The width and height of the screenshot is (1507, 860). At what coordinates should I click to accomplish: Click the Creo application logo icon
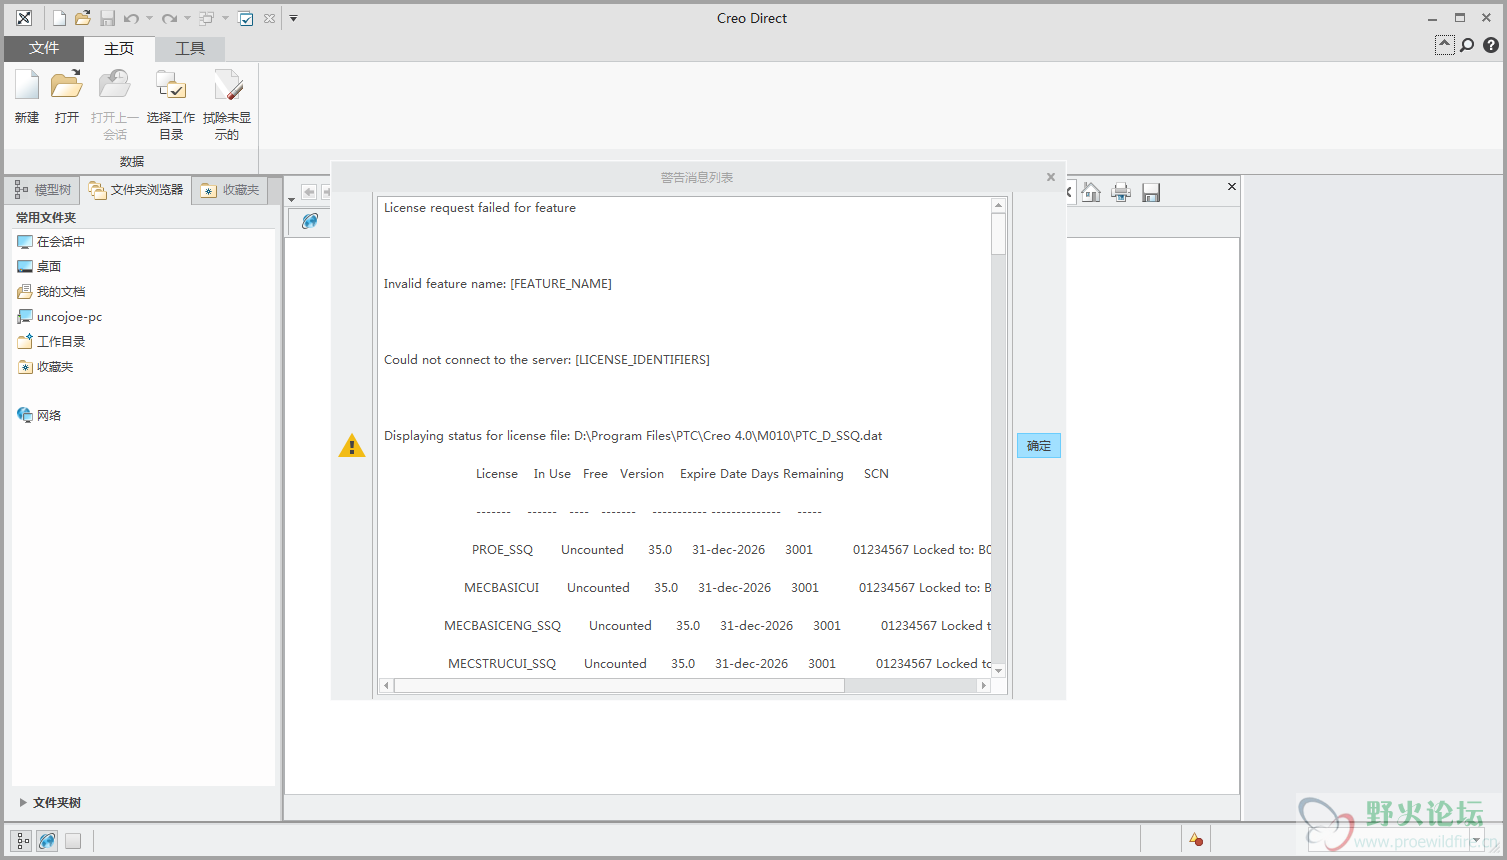pyautogui.click(x=24, y=18)
